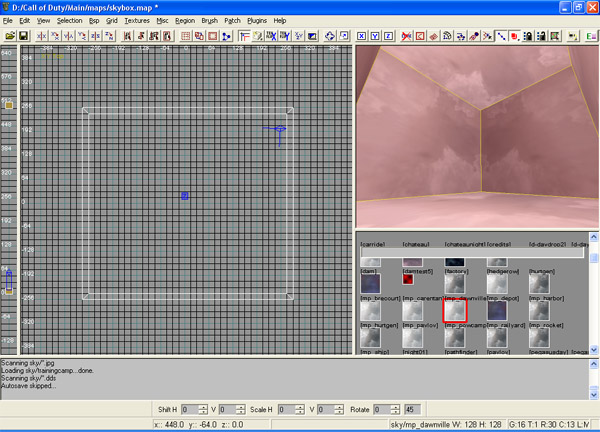Select the hedgerow sky texture thumbnail

(497, 284)
